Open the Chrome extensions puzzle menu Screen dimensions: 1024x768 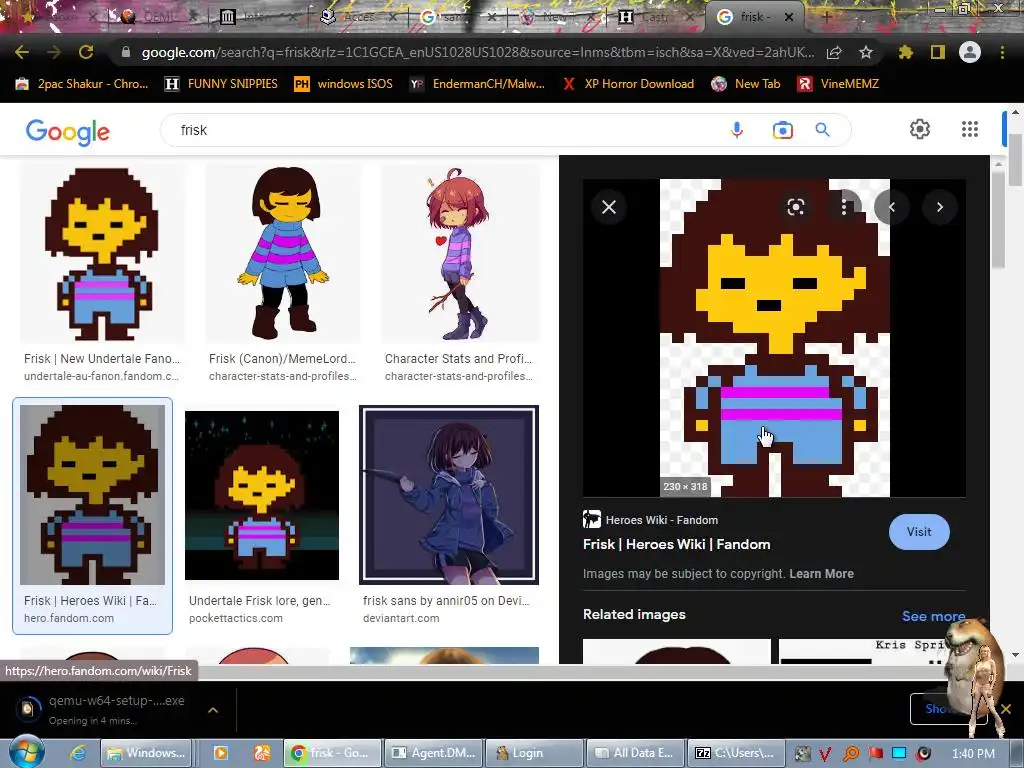click(x=905, y=52)
